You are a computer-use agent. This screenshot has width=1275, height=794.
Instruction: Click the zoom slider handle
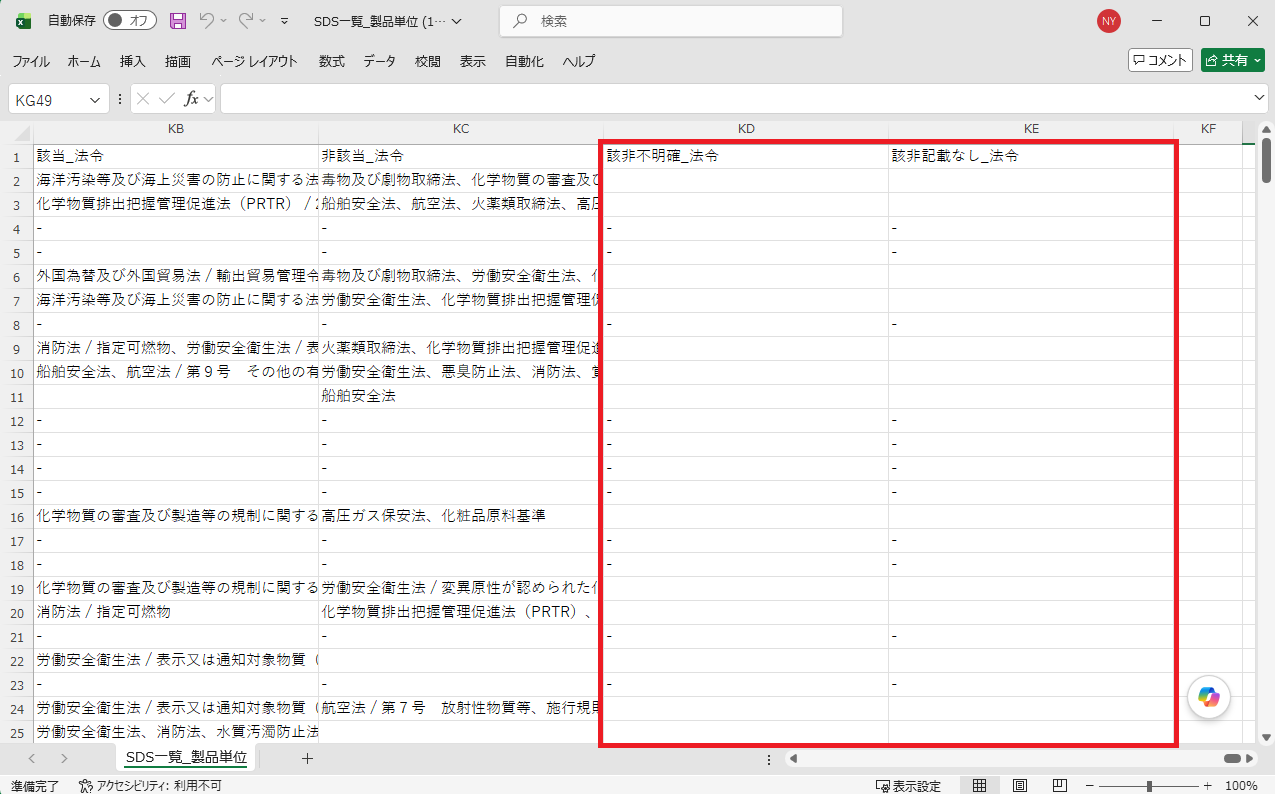point(1150,786)
